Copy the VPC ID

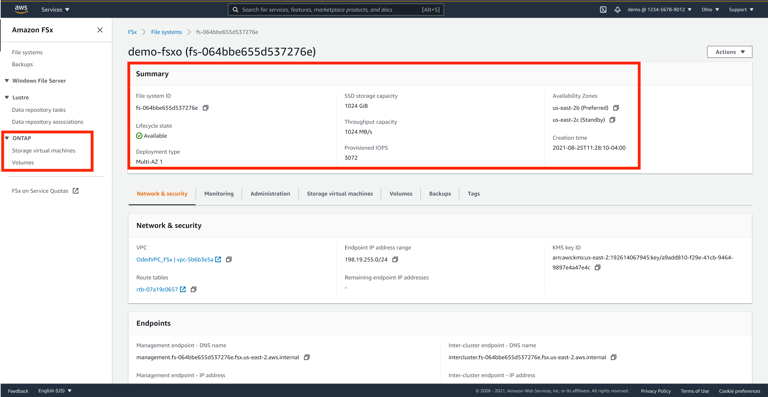tap(229, 259)
